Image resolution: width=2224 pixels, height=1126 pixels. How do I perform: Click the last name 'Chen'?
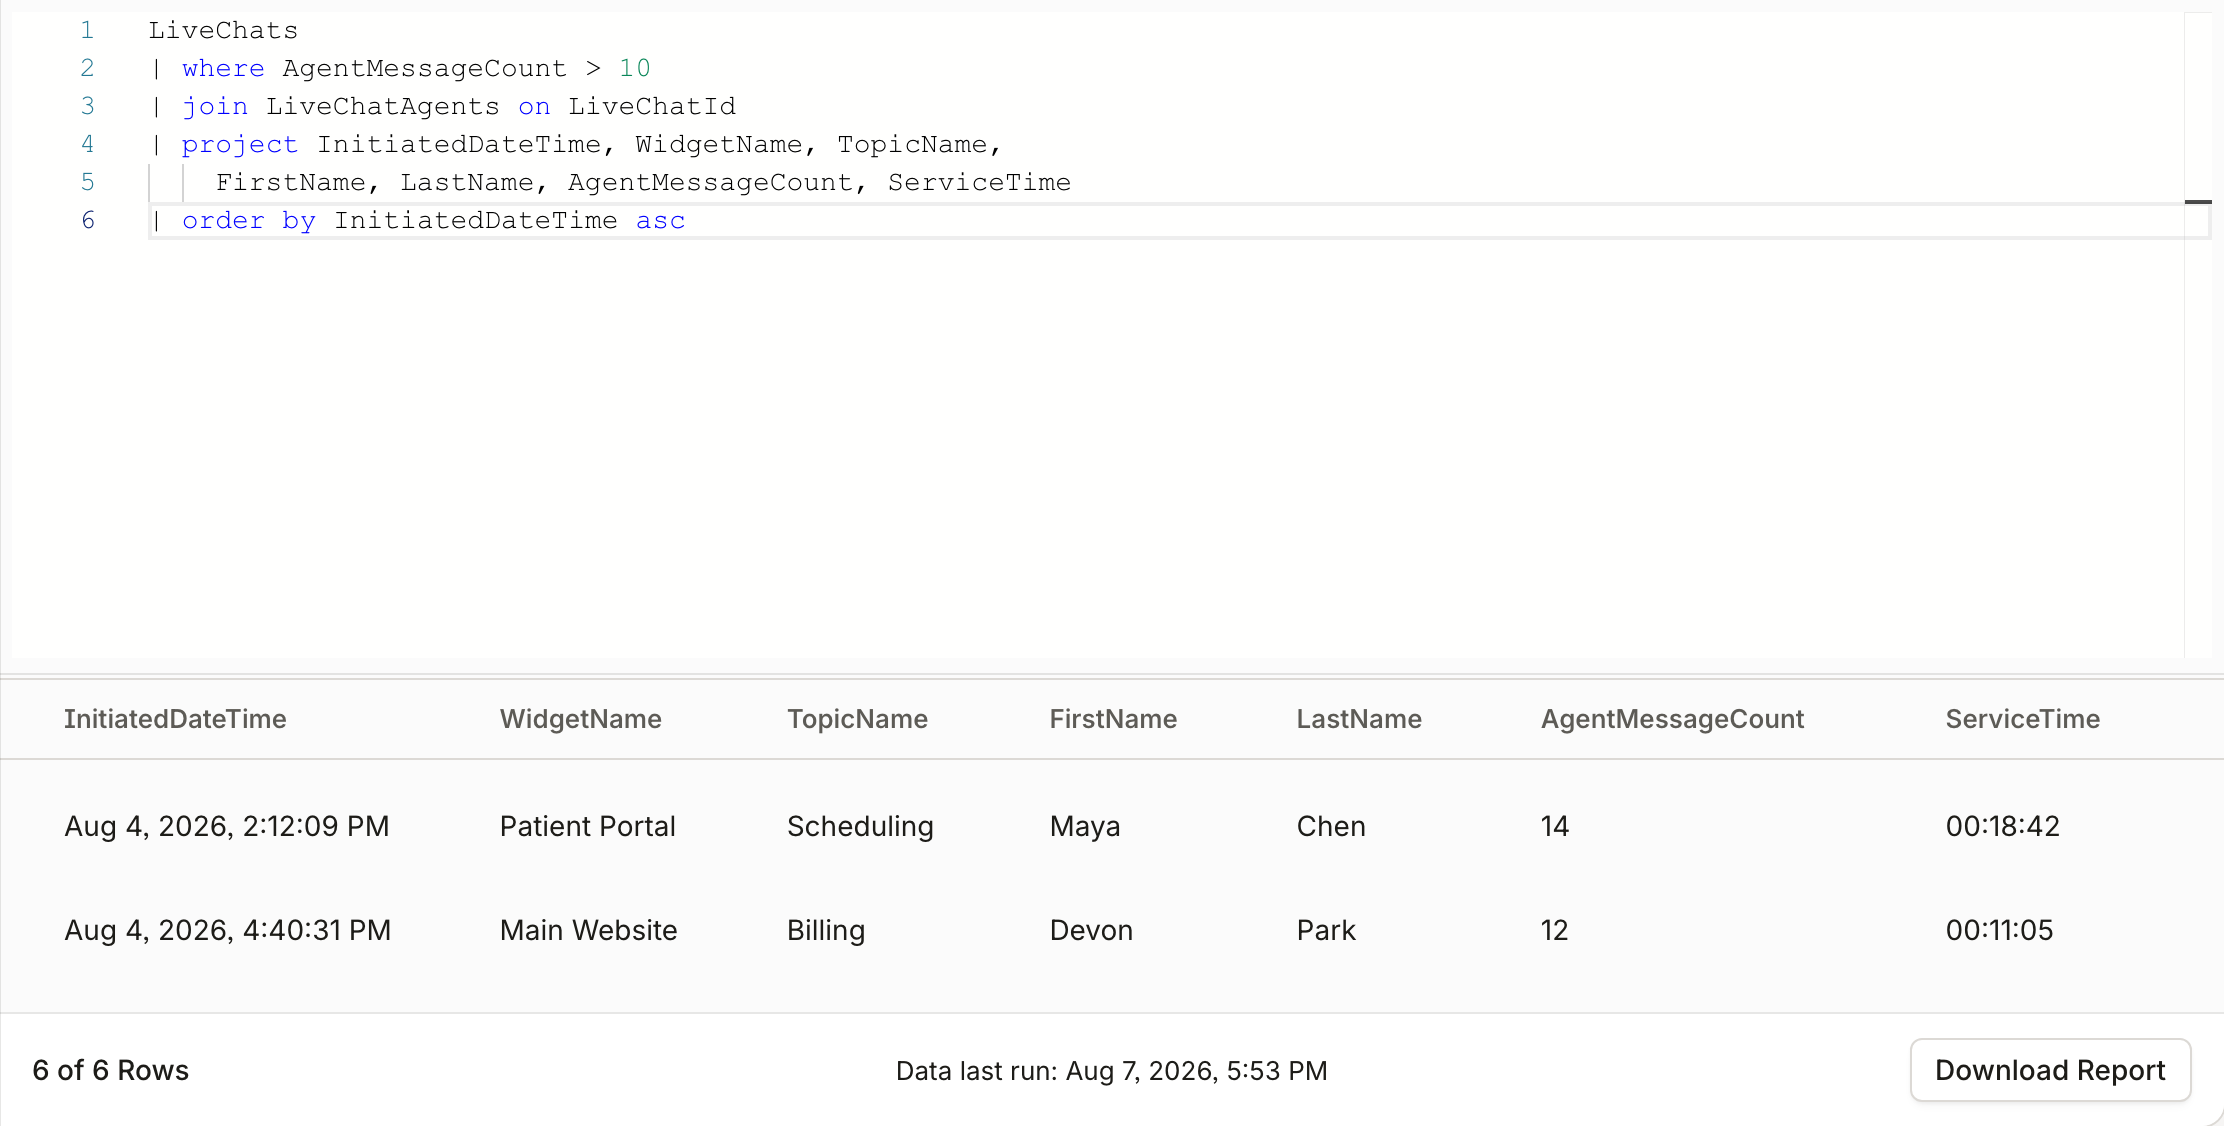coord(1331,826)
